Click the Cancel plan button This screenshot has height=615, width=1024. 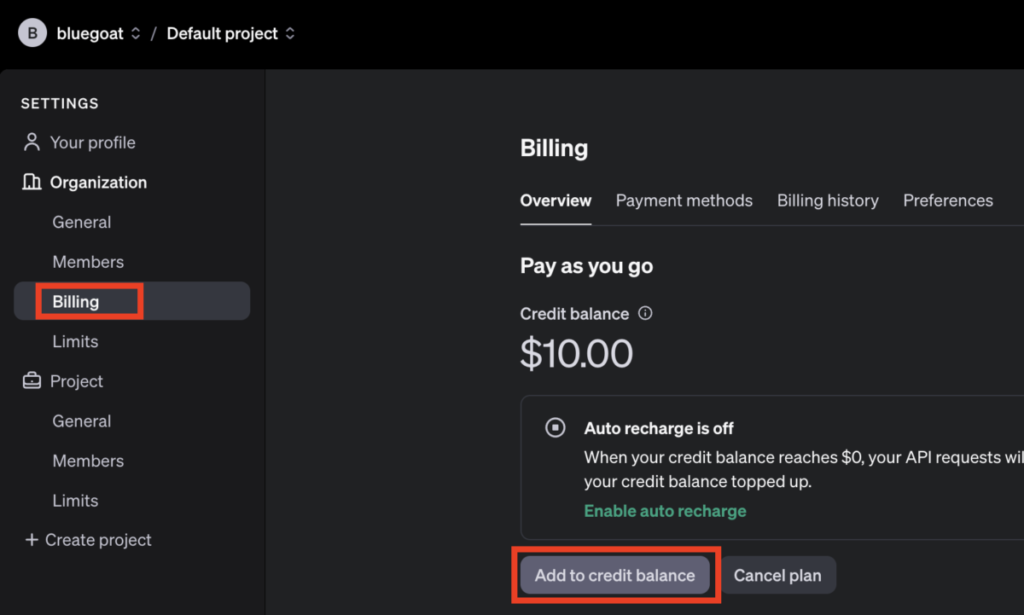tap(777, 575)
